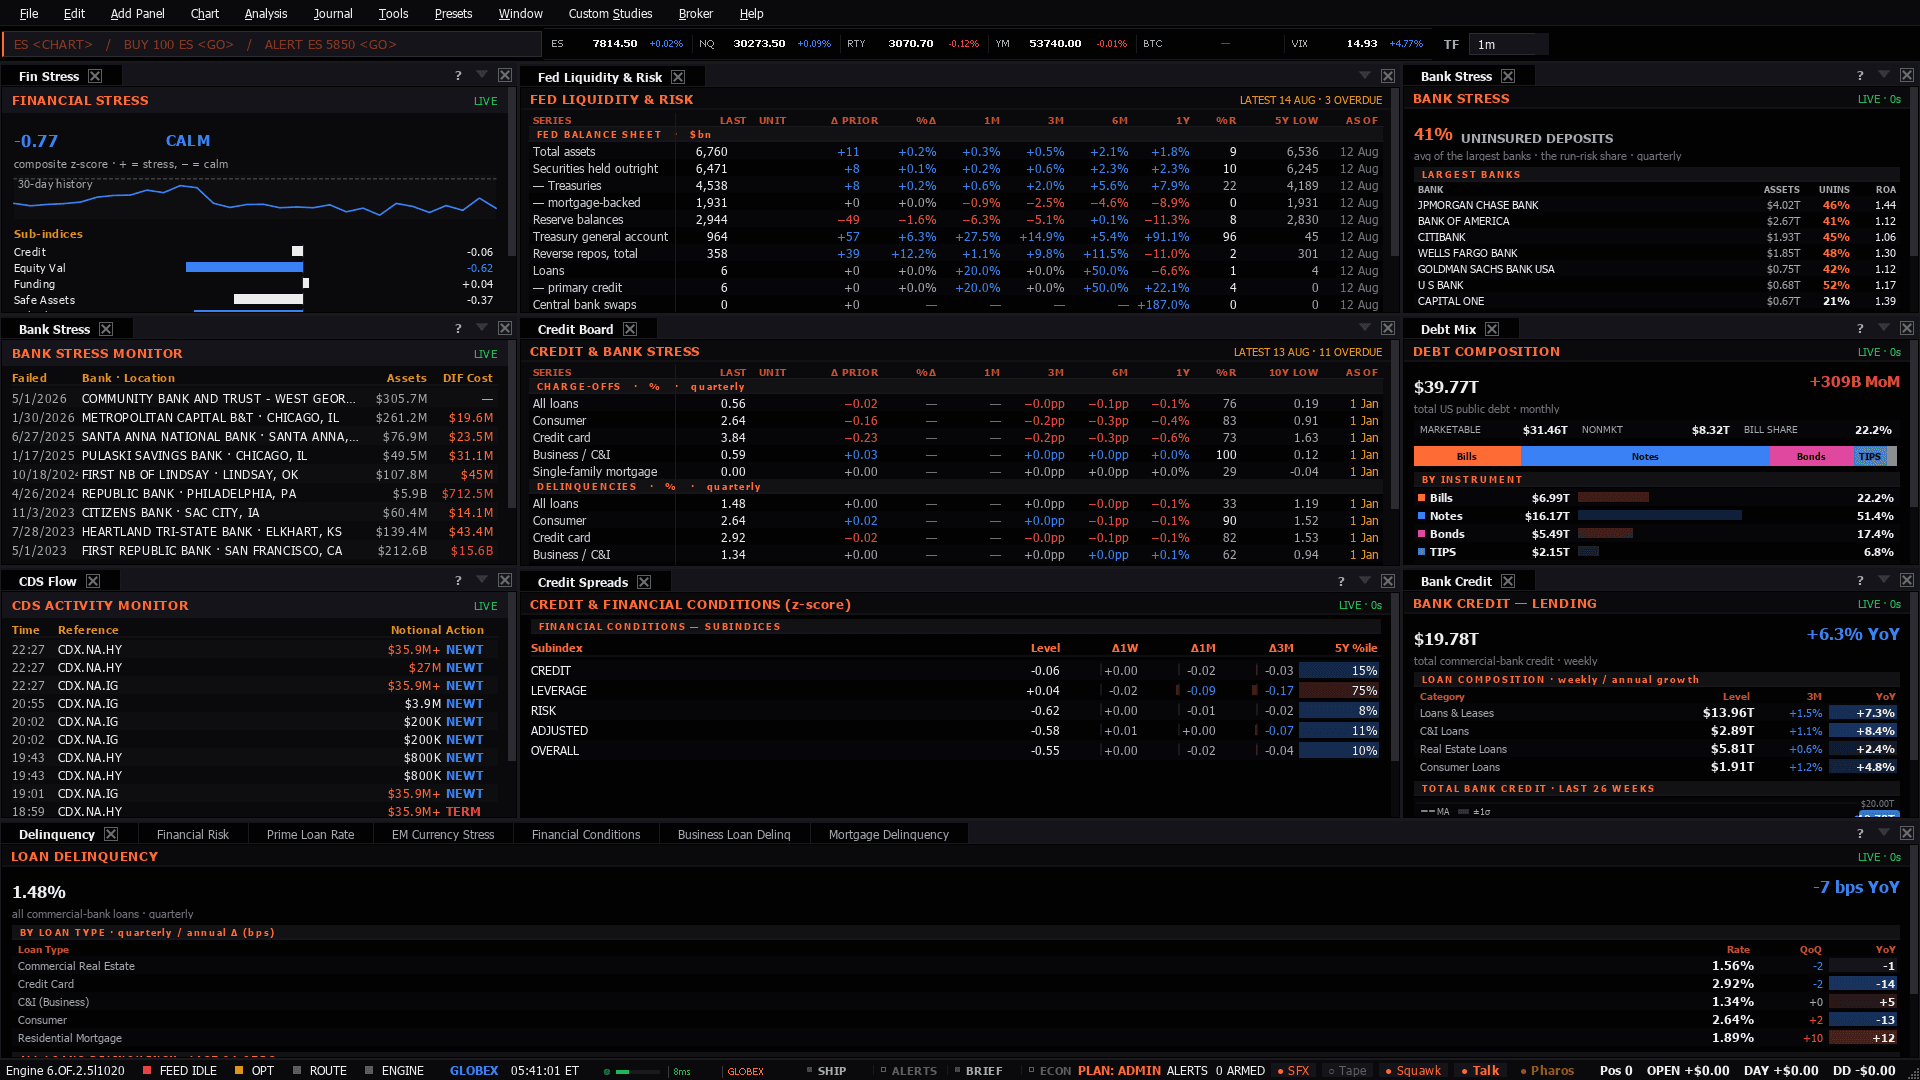Toggle Squawk in status bar
This screenshot has height=1080, width=1920.
click(x=1413, y=1070)
